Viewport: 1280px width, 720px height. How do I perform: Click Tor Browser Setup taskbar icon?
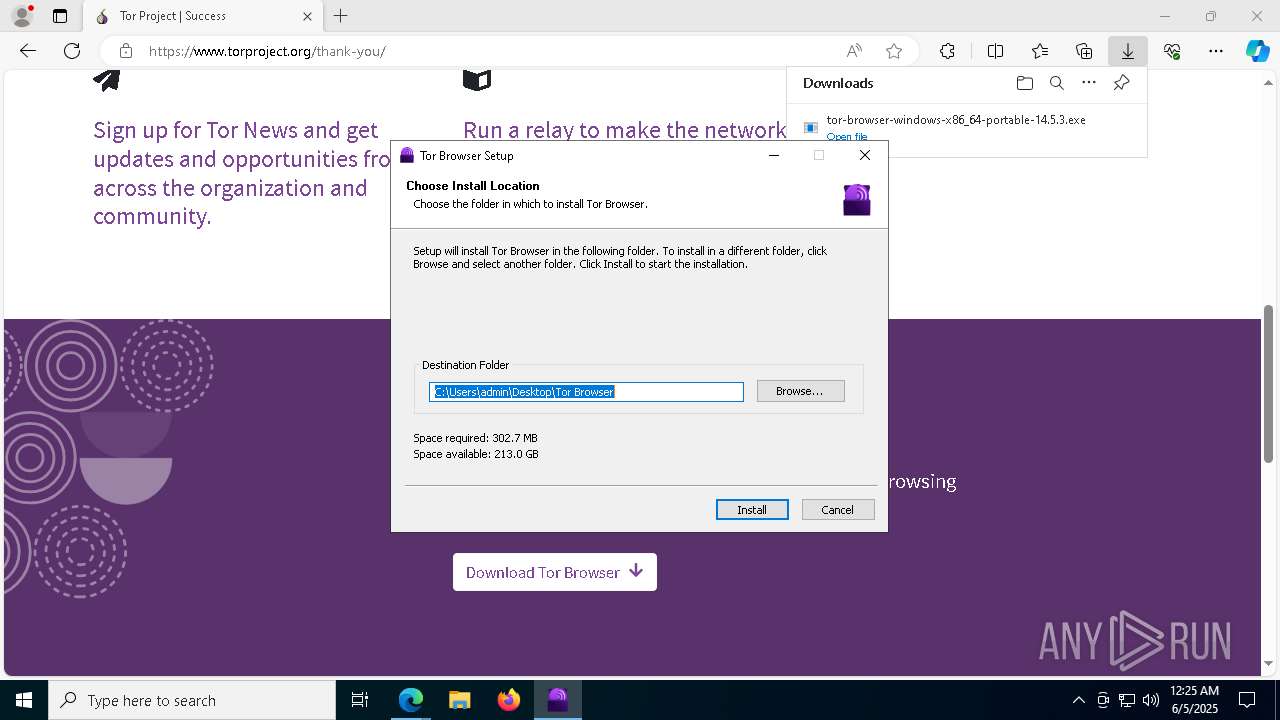[557, 700]
